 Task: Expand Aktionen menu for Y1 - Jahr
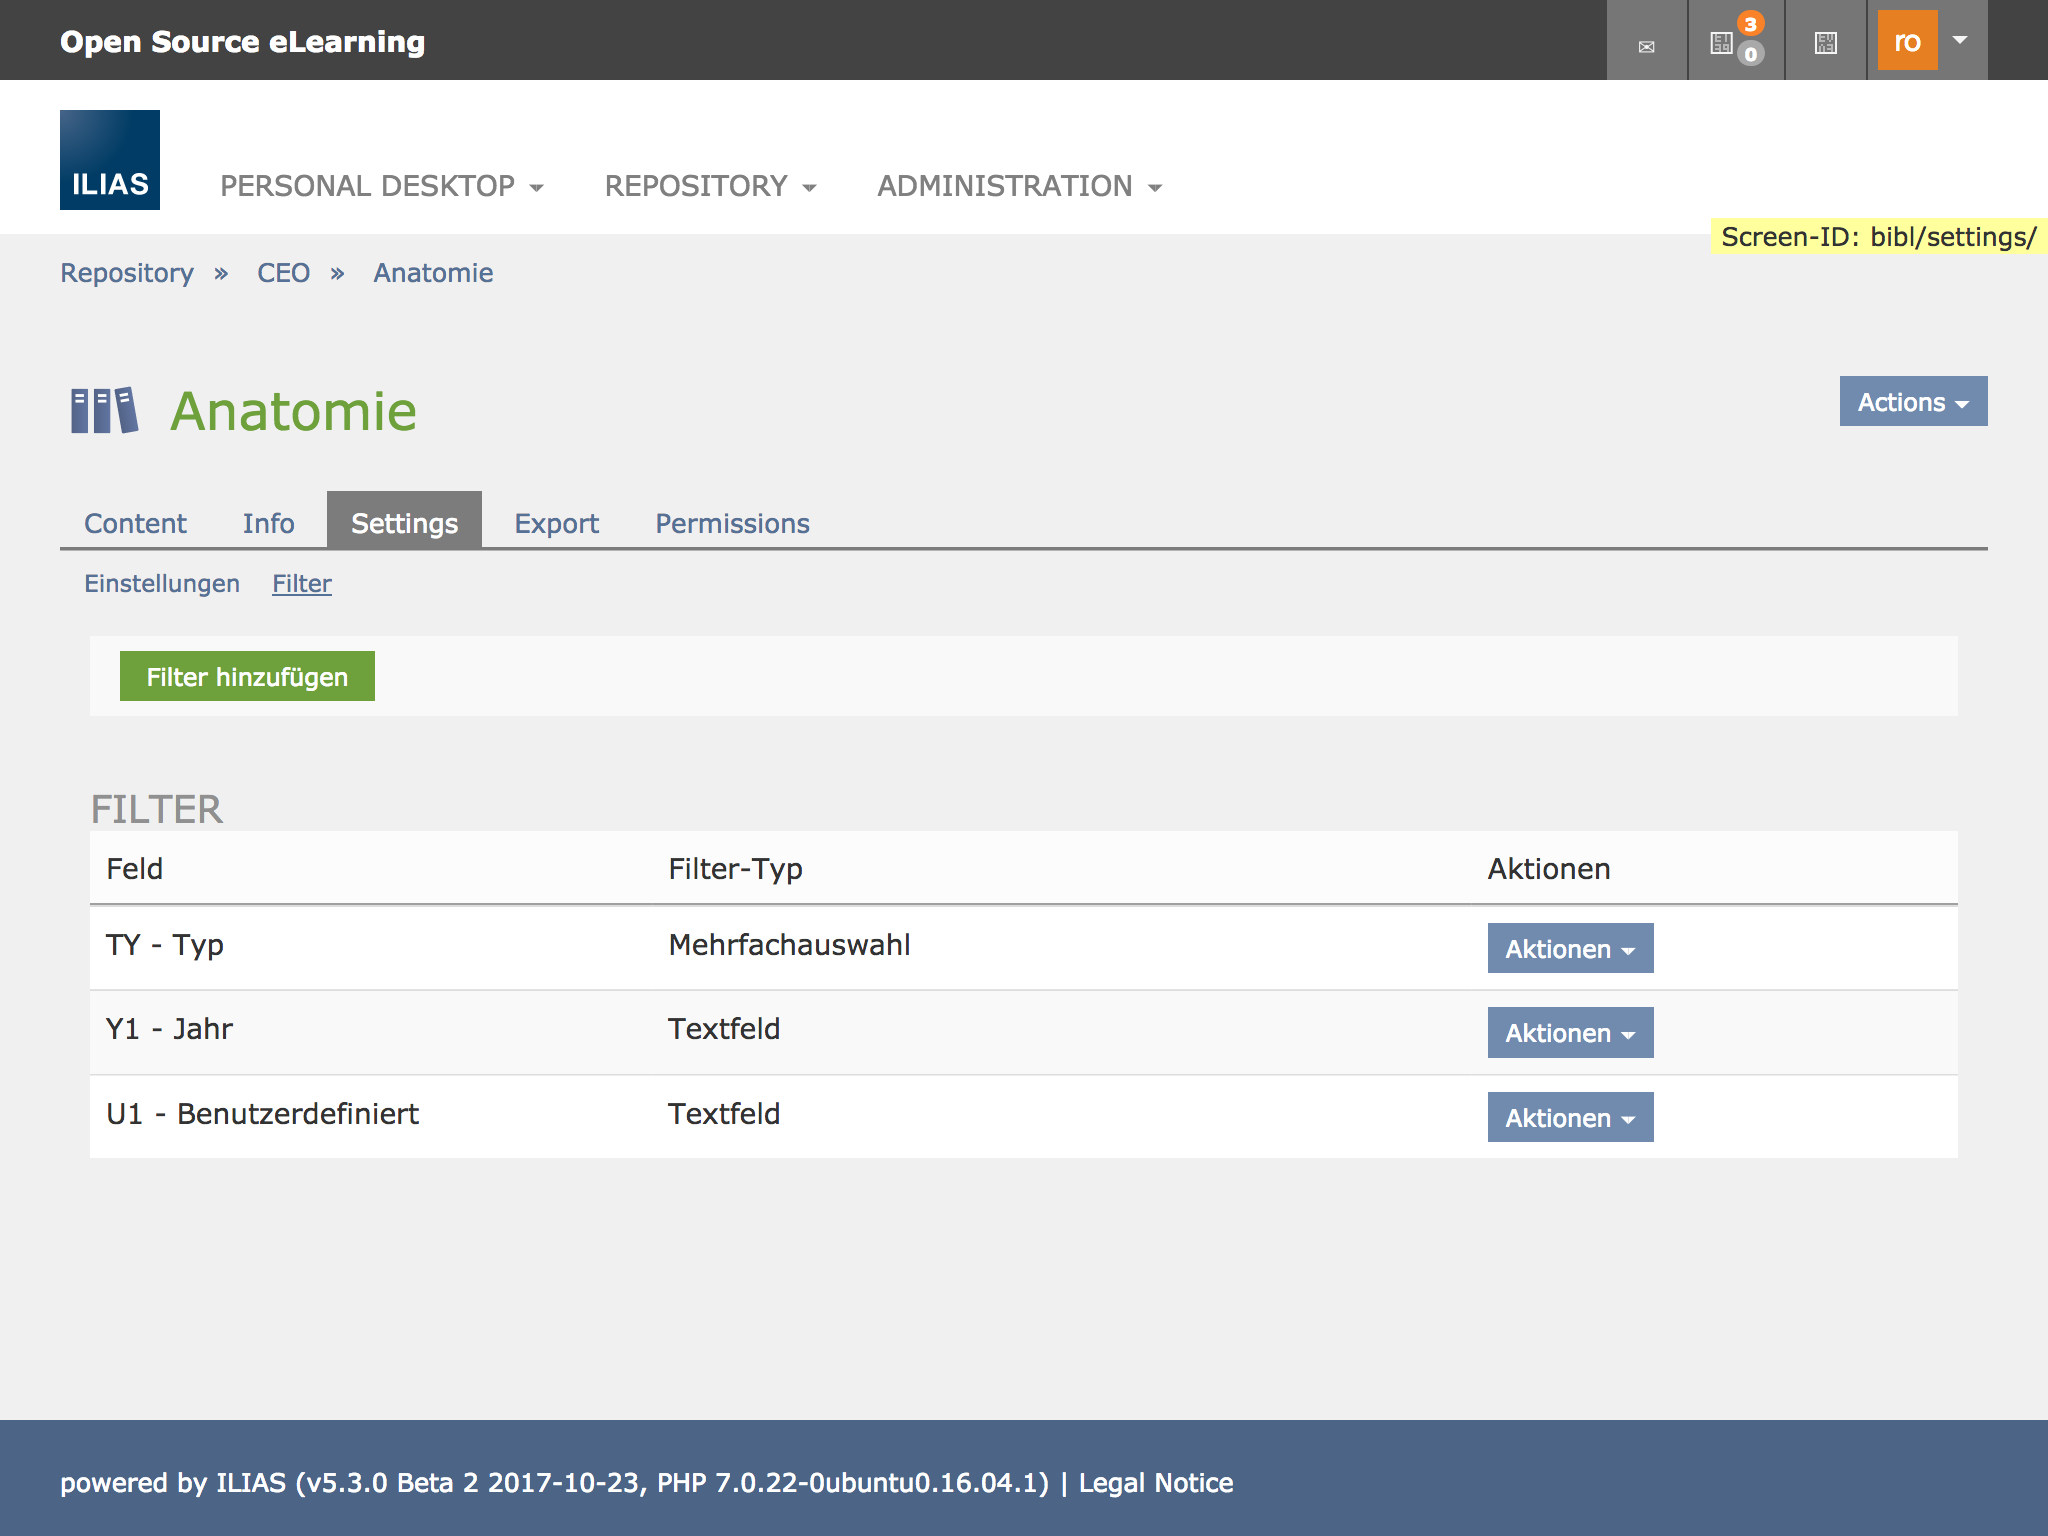[1569, 1033]
